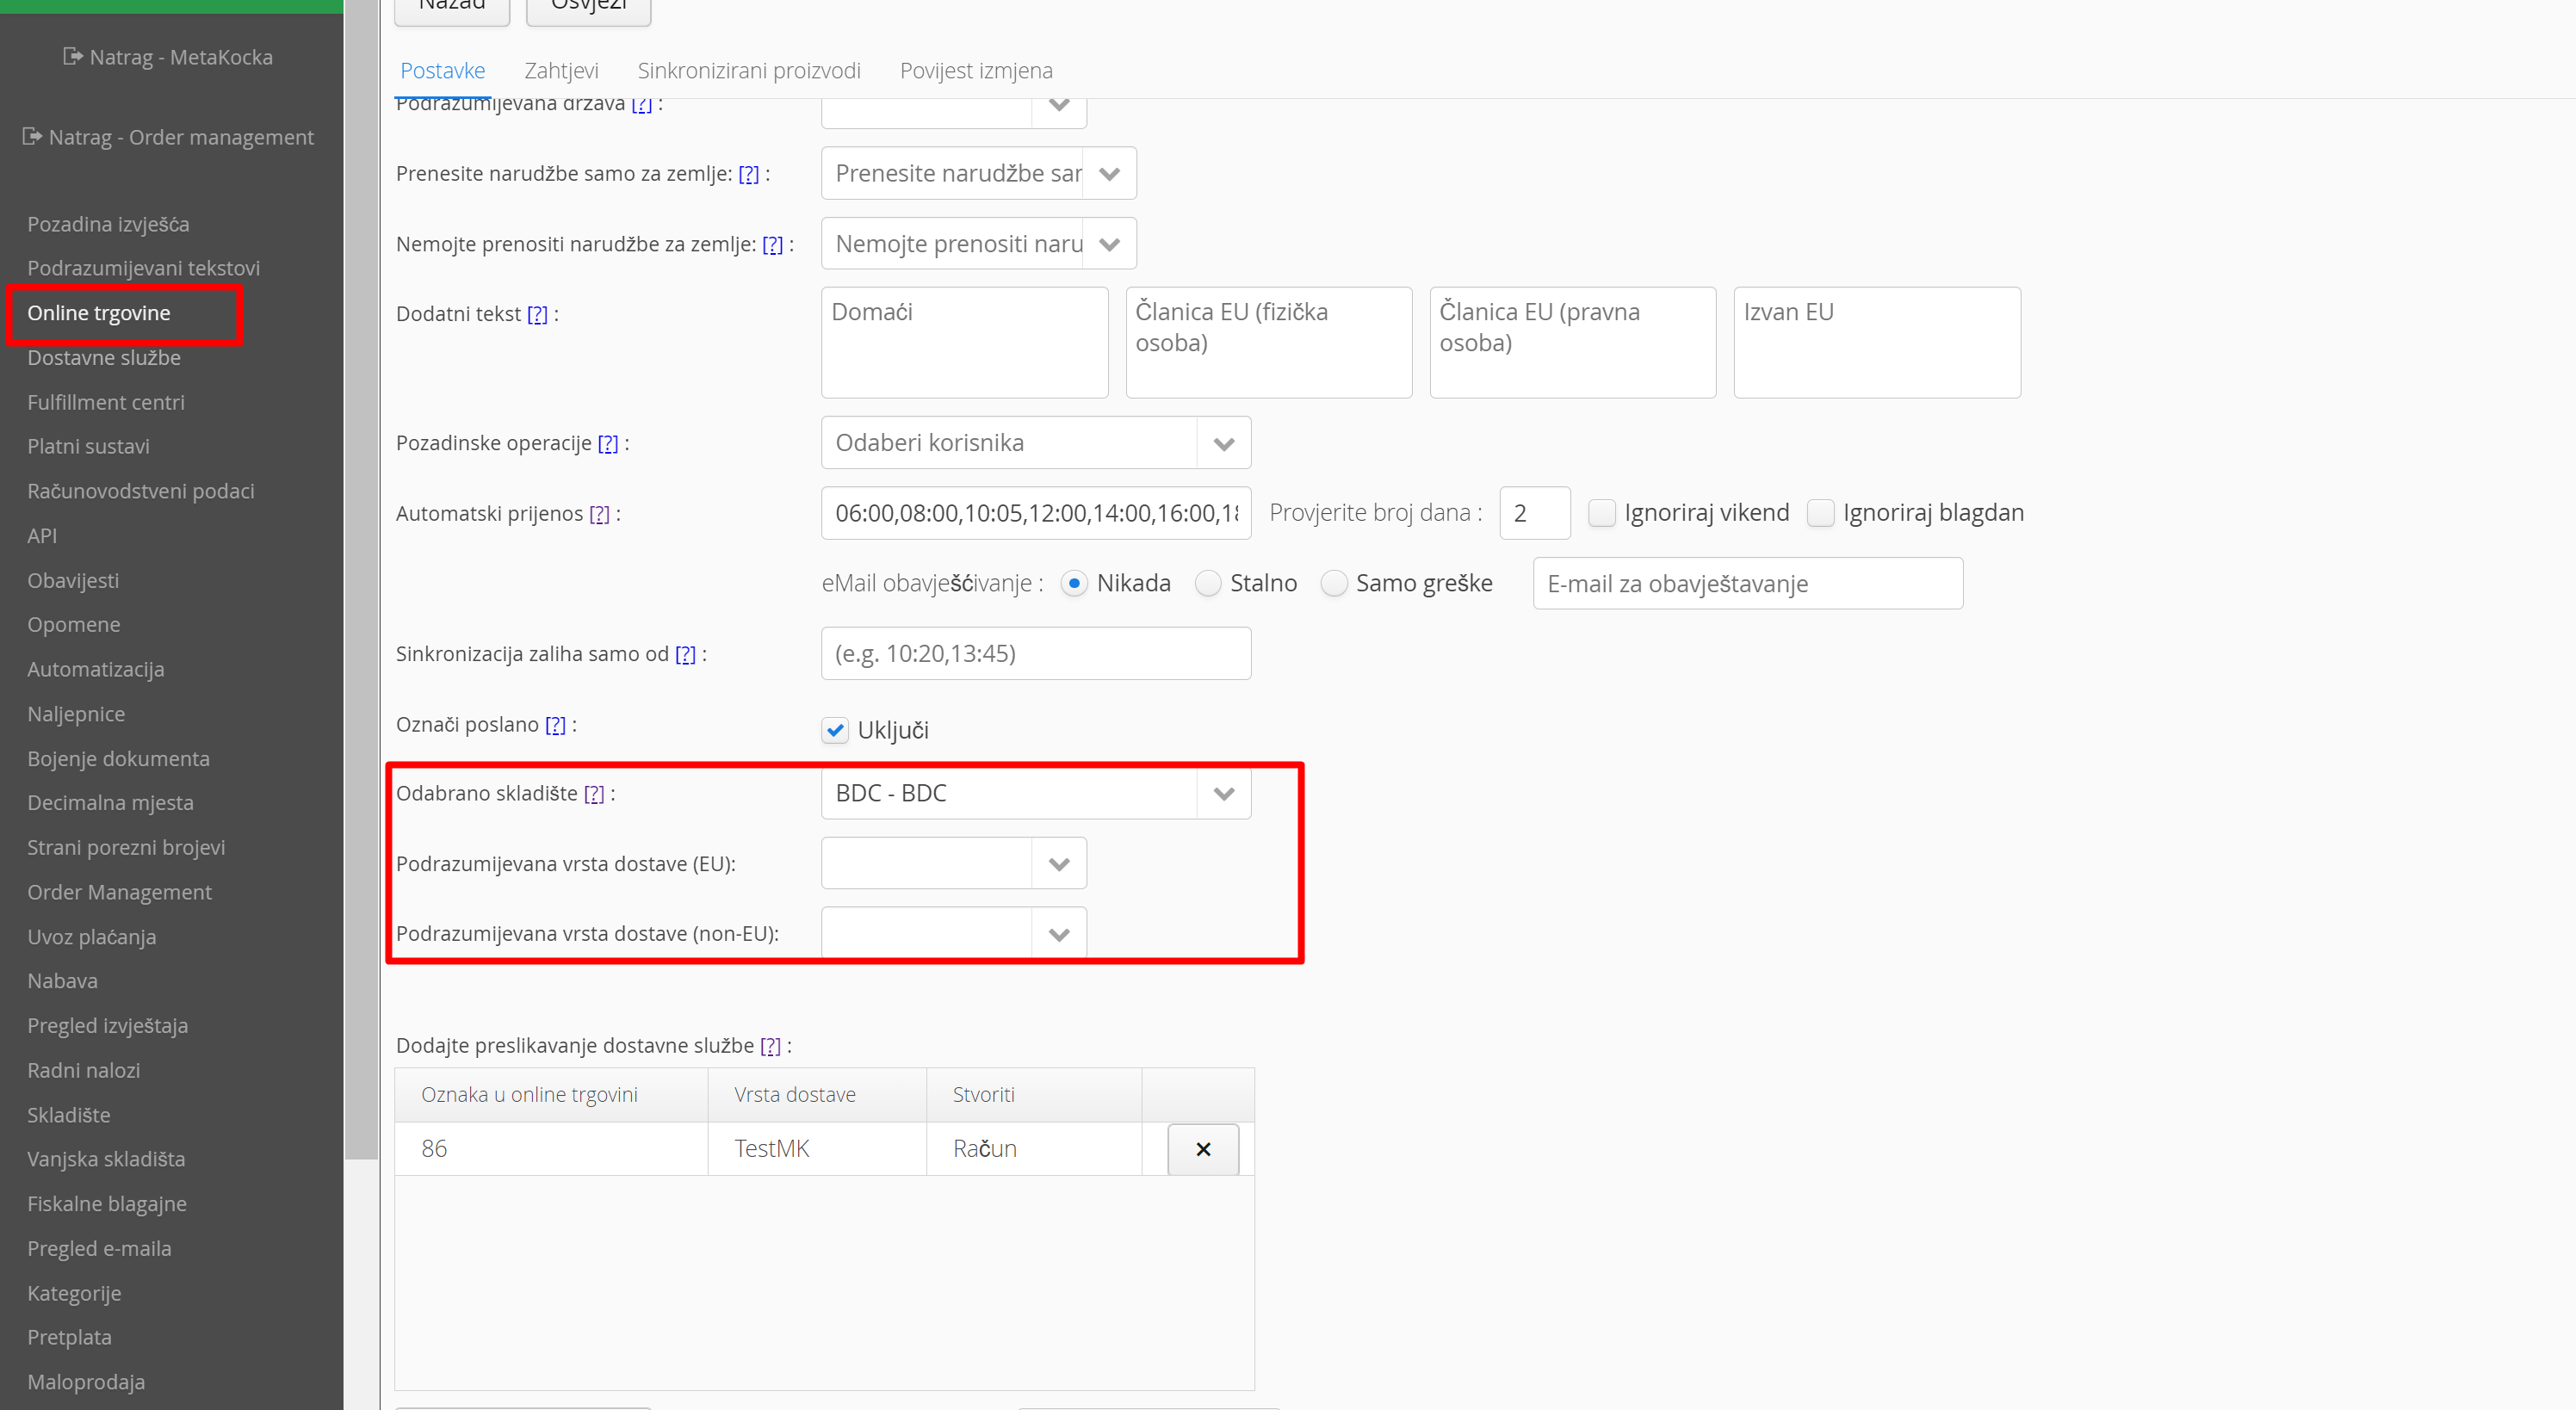Go to Platni sustavi settings
This screenshot has width=2576, height=1410.
pos(88,446)
